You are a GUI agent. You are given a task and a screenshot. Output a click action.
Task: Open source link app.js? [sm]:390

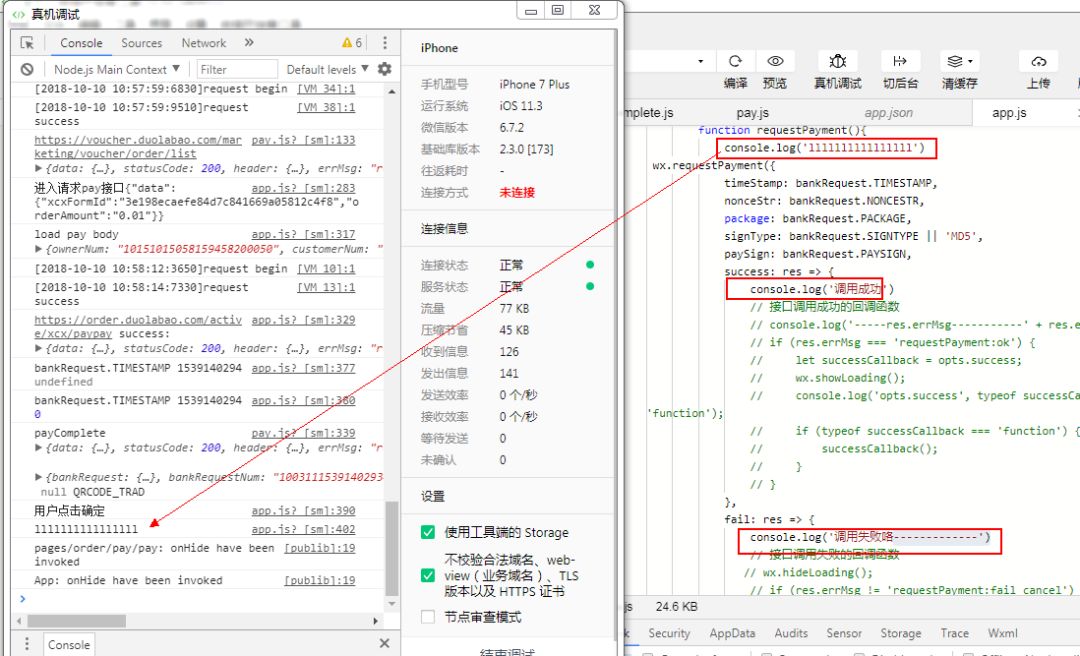click(x=303, y=511)
